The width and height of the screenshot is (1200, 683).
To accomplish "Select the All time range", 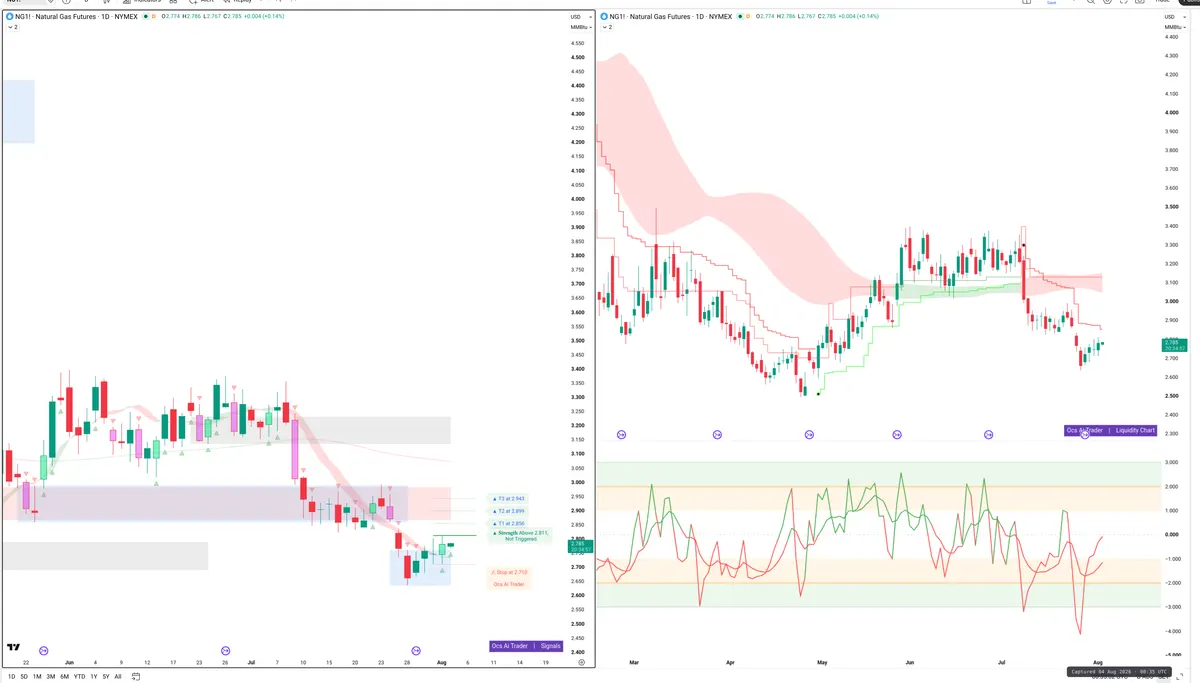I will pos(118,676).
